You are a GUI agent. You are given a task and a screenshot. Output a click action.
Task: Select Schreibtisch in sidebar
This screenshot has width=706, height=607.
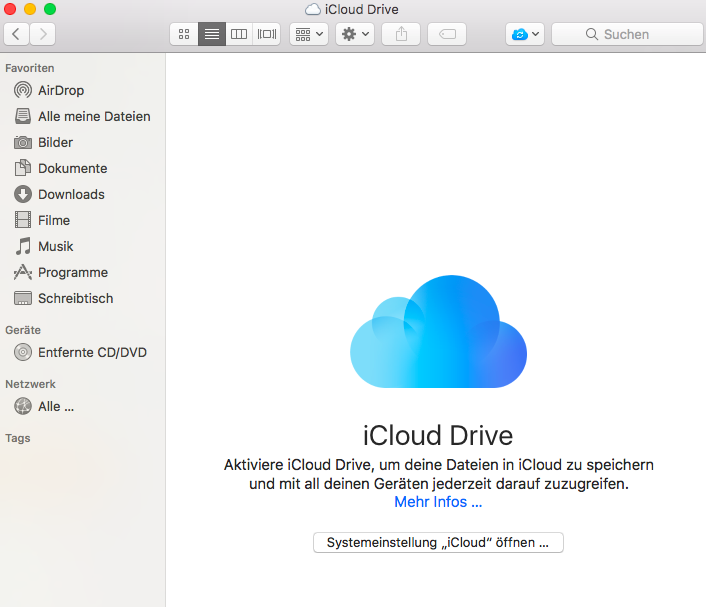75,298
